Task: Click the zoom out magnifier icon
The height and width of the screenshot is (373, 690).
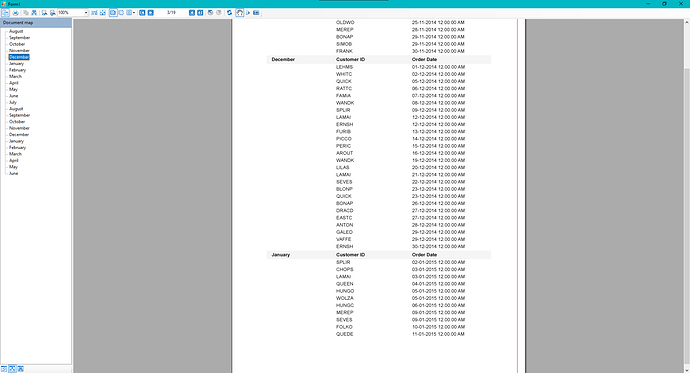Action: pos(44,13)
